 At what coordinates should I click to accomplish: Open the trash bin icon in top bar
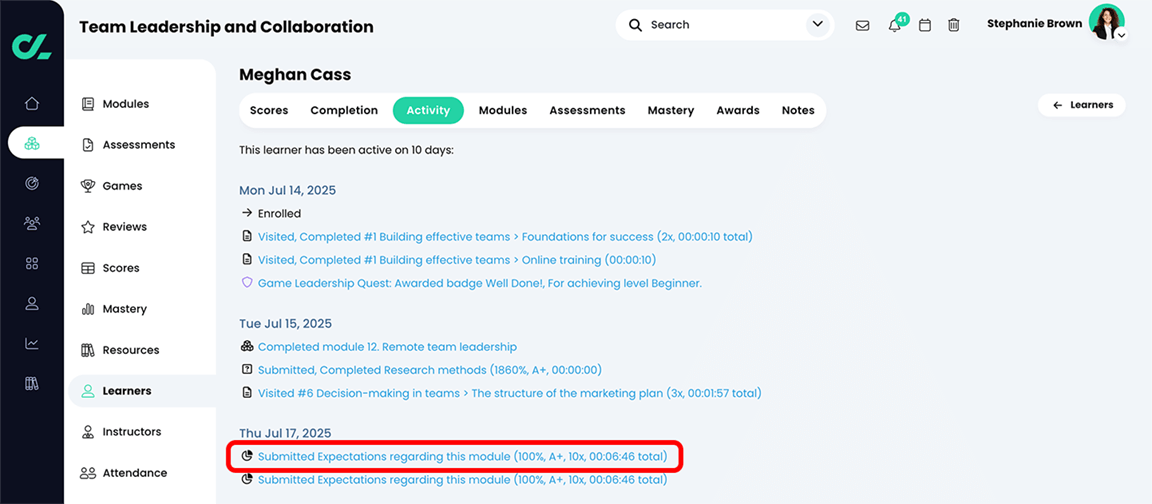[x=954, y=25]
